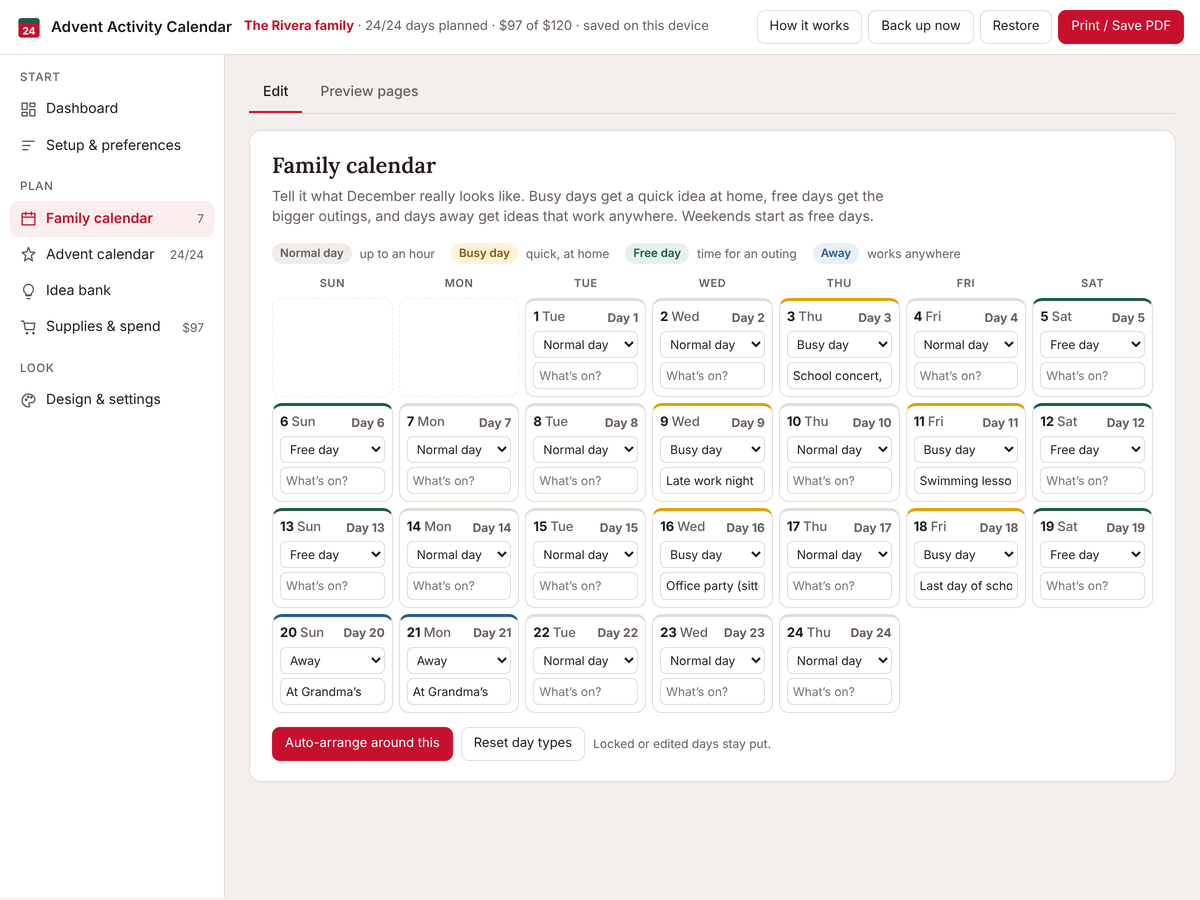This screenshot has width=1200, height=900.
Task: Click At Grandma's field for 21 Mon
Action: [x=459, y=692]
